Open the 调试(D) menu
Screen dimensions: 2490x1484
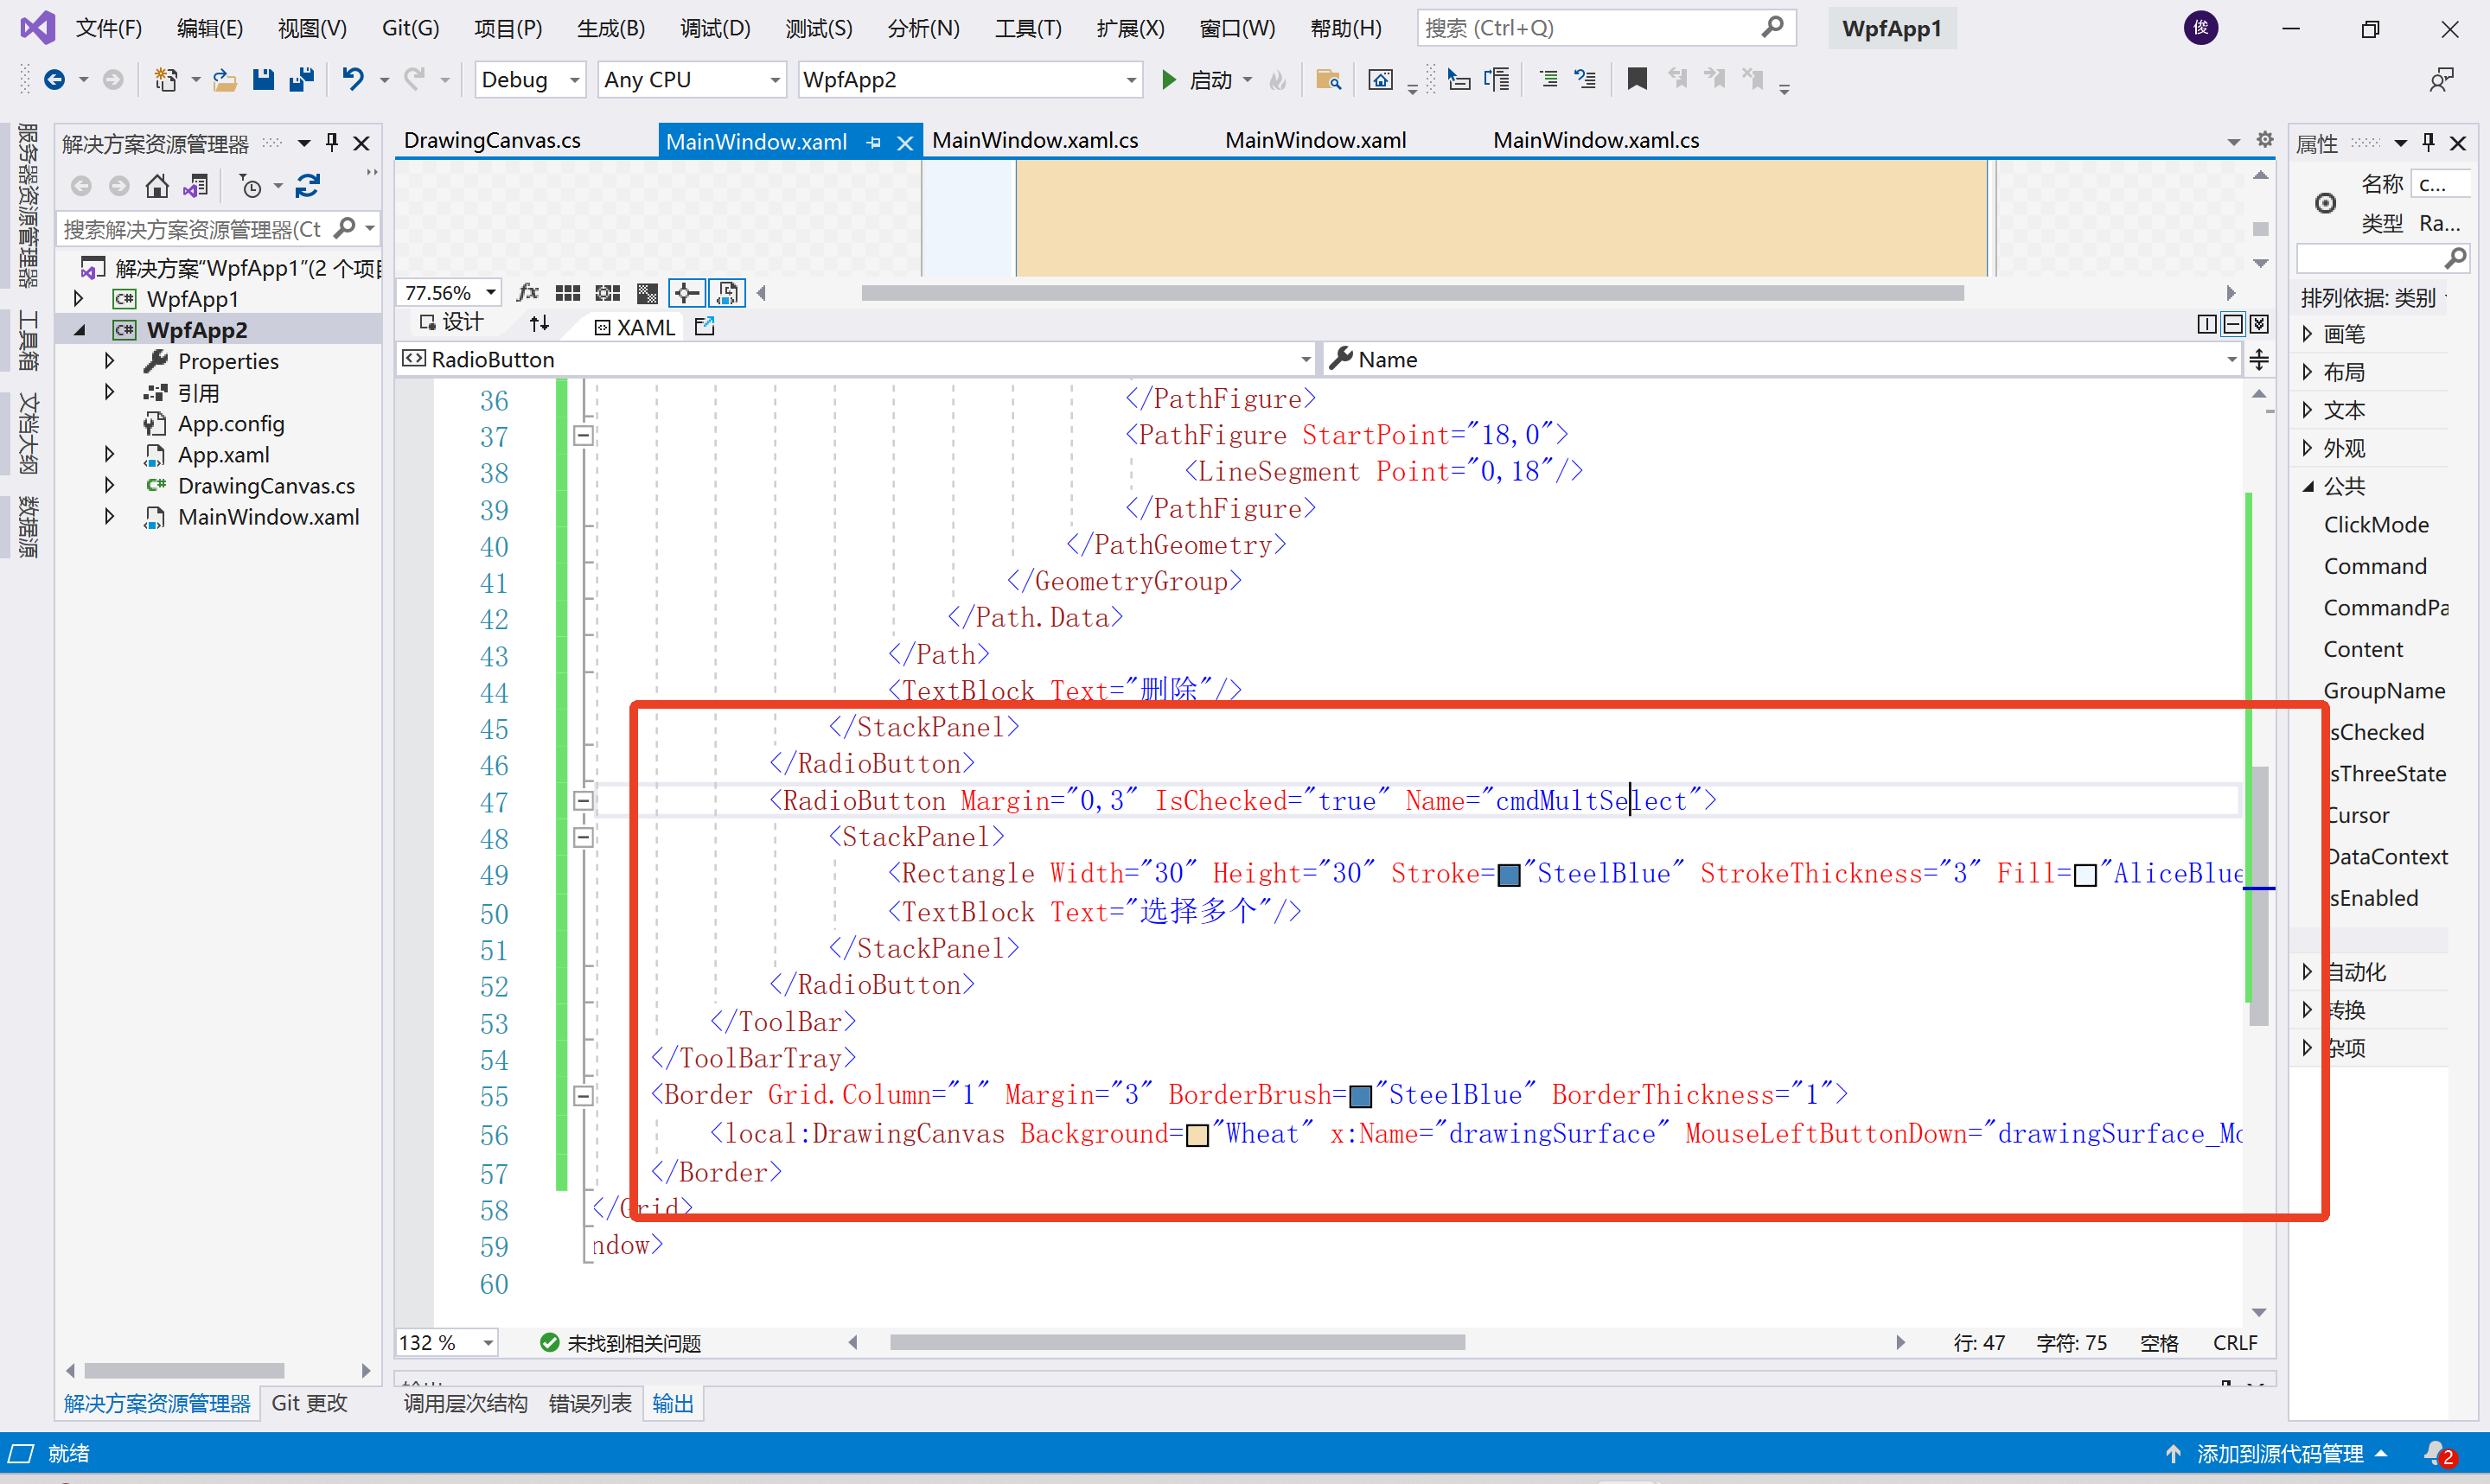(x=714, y=28)
